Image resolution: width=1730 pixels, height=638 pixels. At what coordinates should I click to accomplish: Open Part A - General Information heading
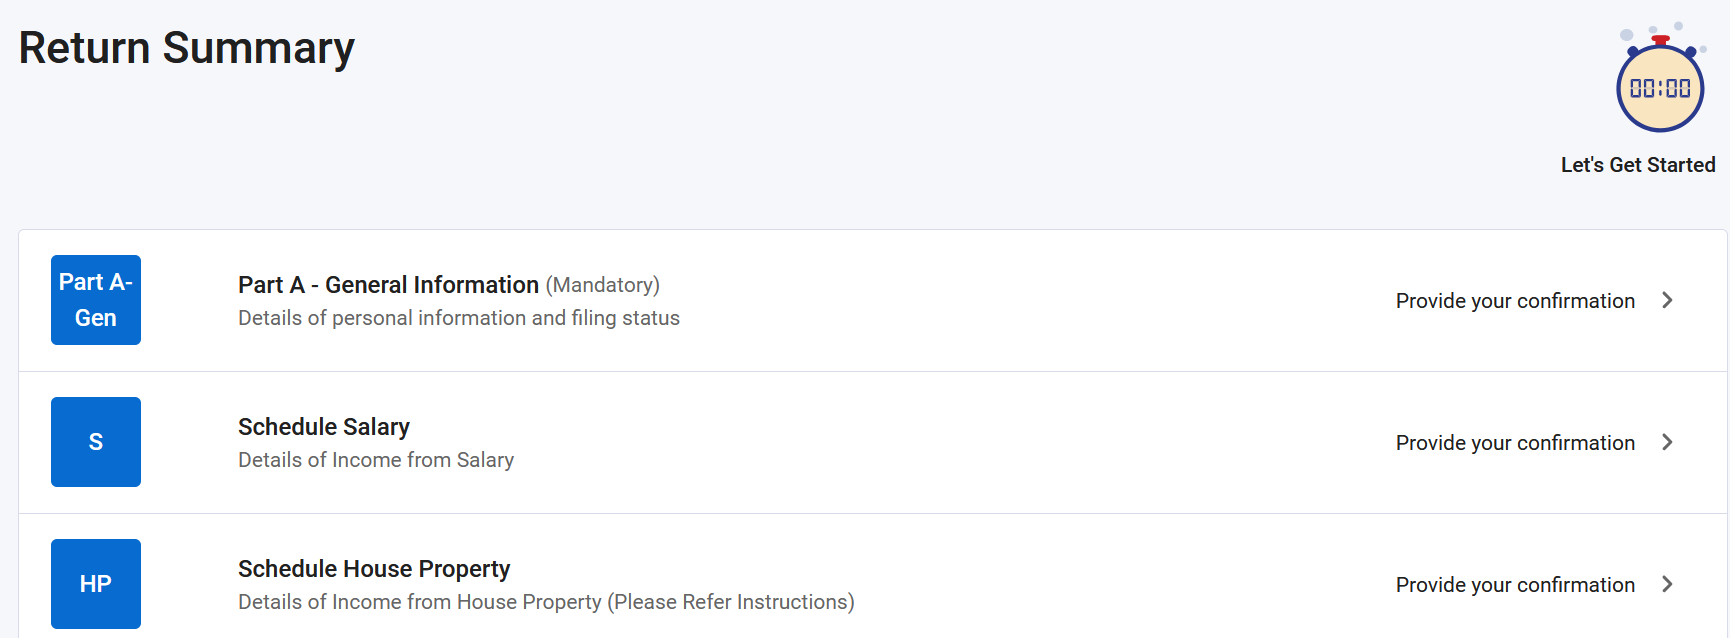(x=388, y=285)
